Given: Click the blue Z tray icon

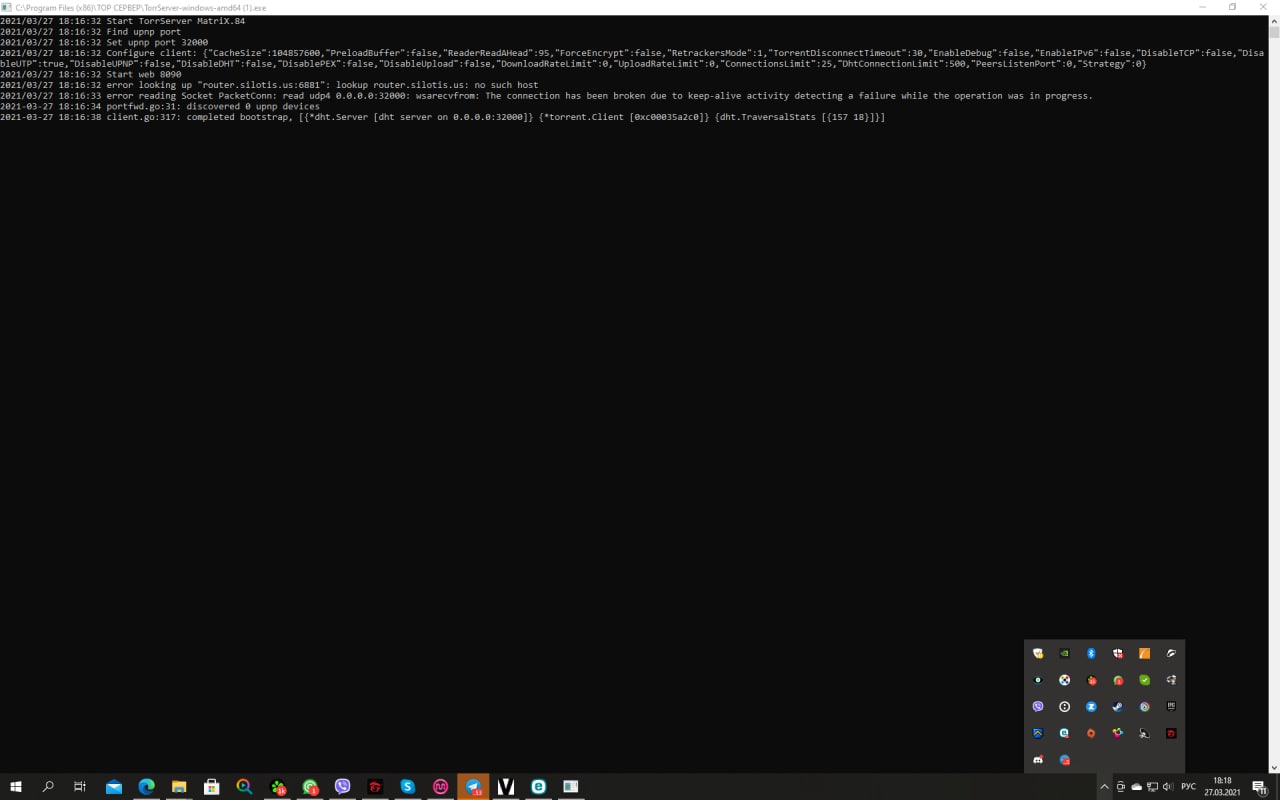Looking at the screenshot, I should click(1091, 706).
